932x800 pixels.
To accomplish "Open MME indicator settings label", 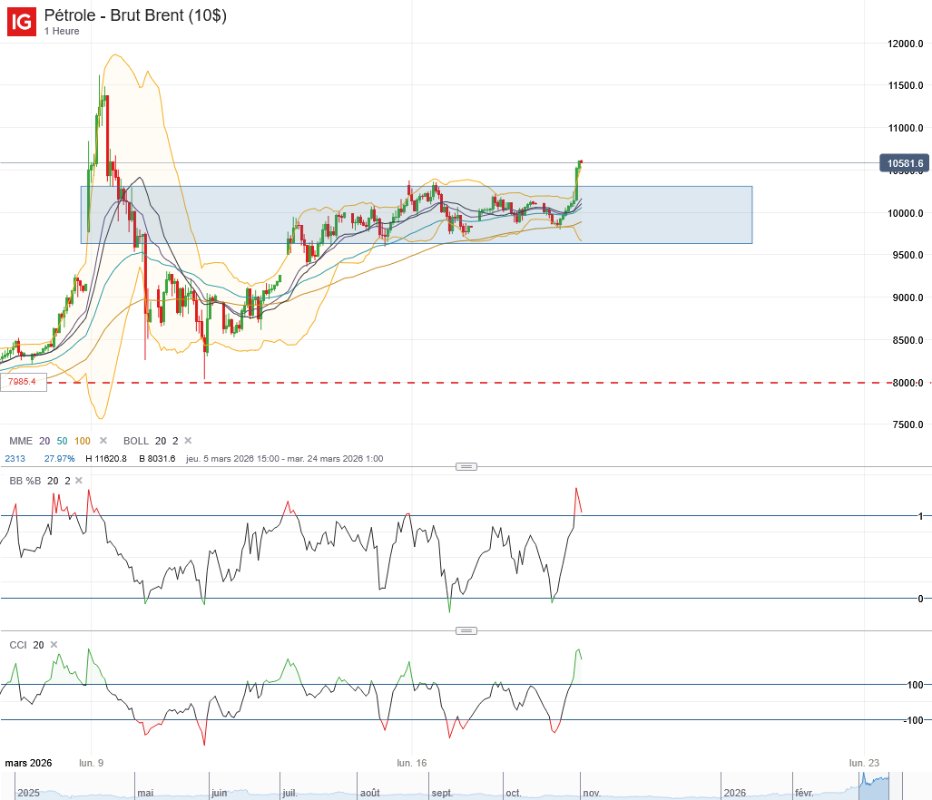I will pyautogui.click(x=21, y=440).
